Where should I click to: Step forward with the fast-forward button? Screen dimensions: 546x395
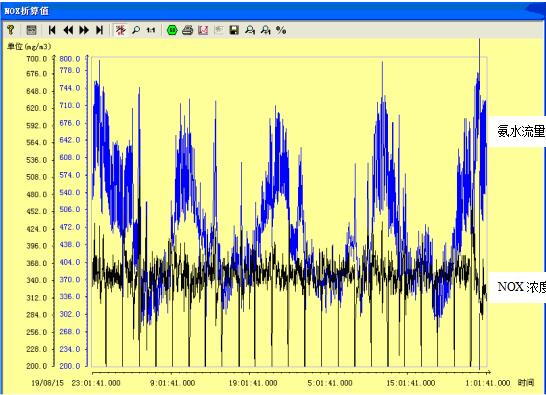point(84,30)
